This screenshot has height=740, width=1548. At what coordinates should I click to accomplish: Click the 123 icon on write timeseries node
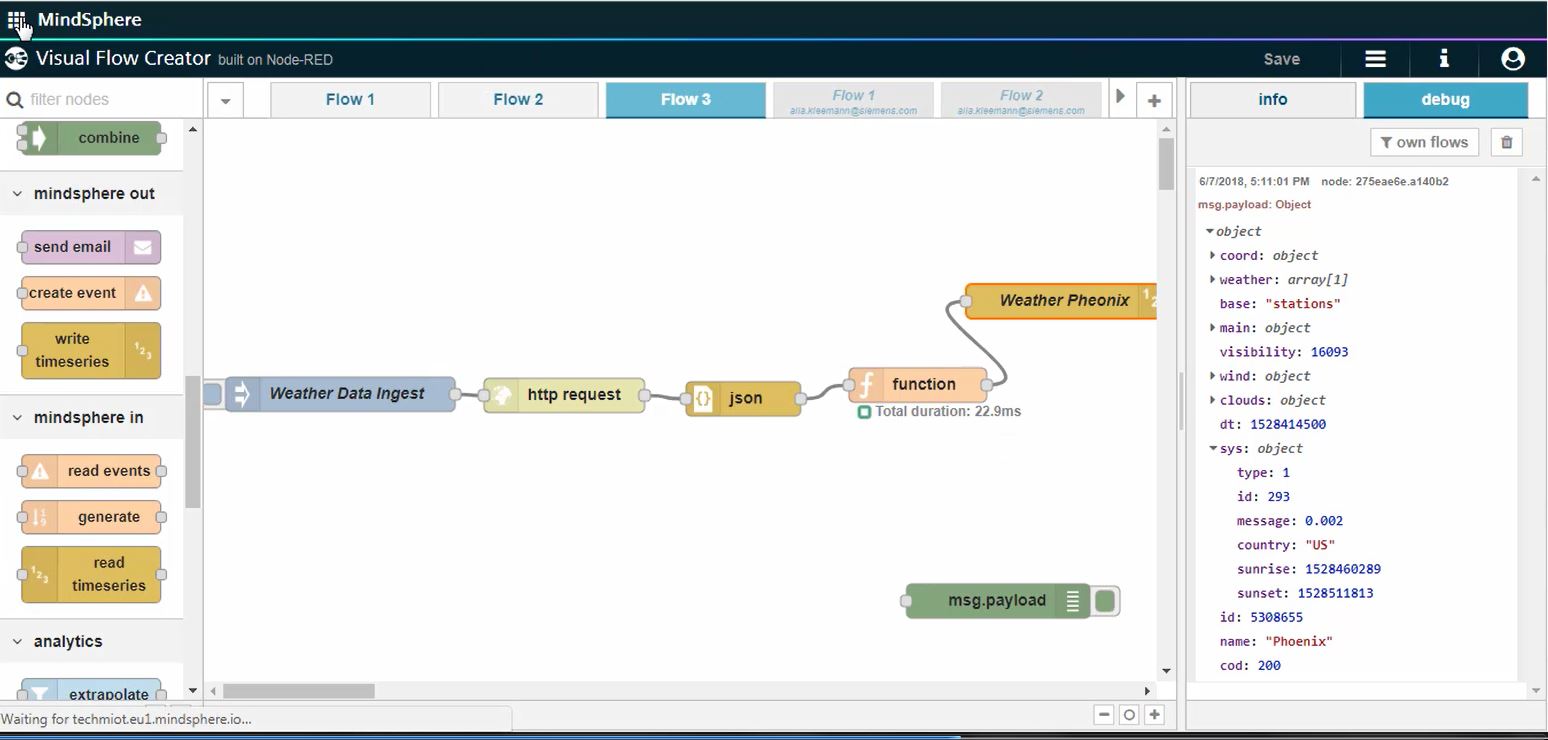142,350
